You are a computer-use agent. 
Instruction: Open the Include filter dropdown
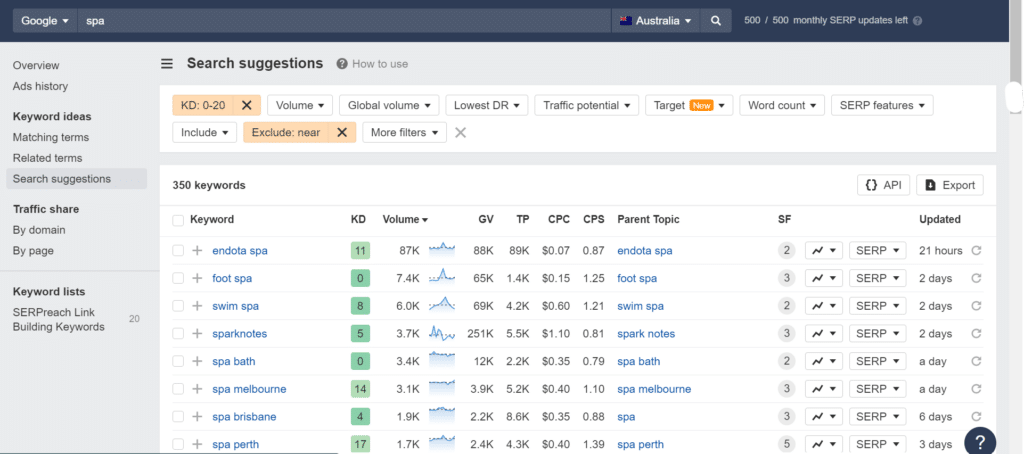204,133
